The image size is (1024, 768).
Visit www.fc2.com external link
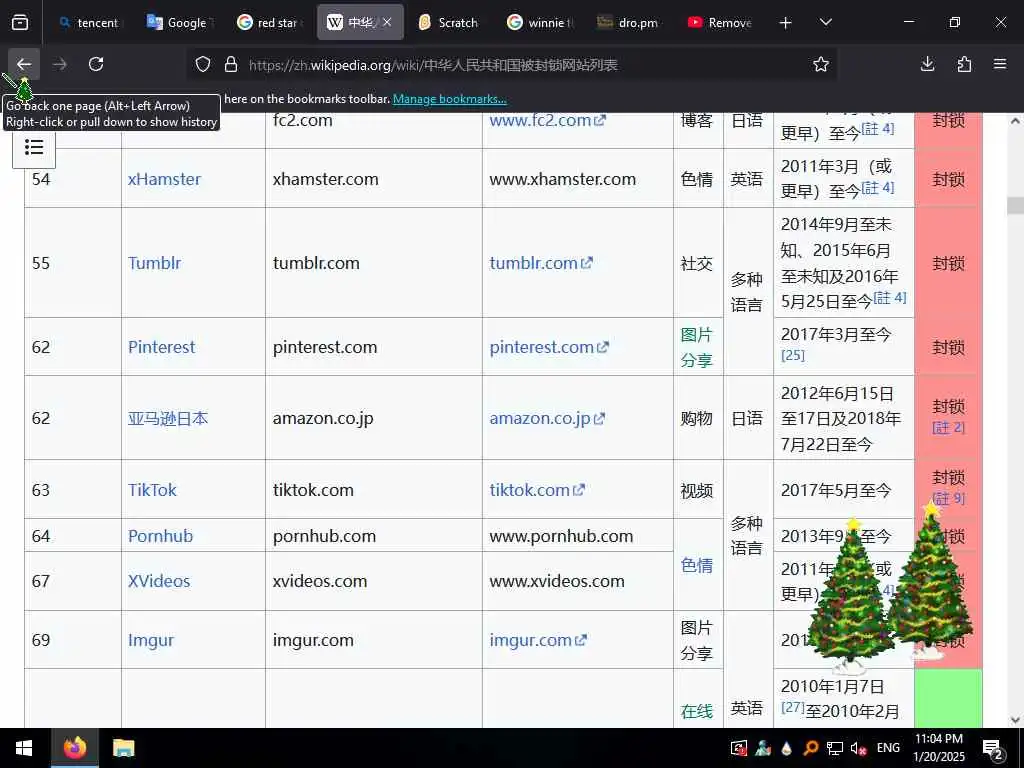(x=548, y=120)
